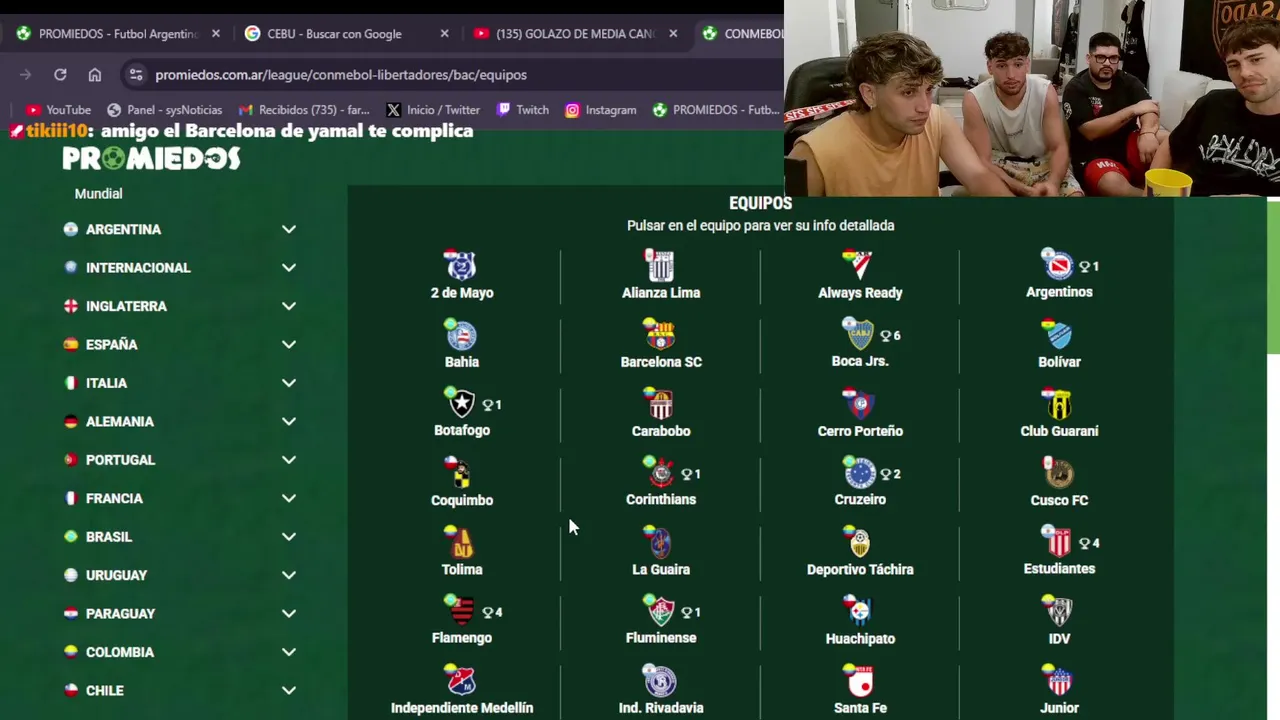The image size is (1280, 720).
Task: Click the address bar URL field
Action: (x=450, y=75)
